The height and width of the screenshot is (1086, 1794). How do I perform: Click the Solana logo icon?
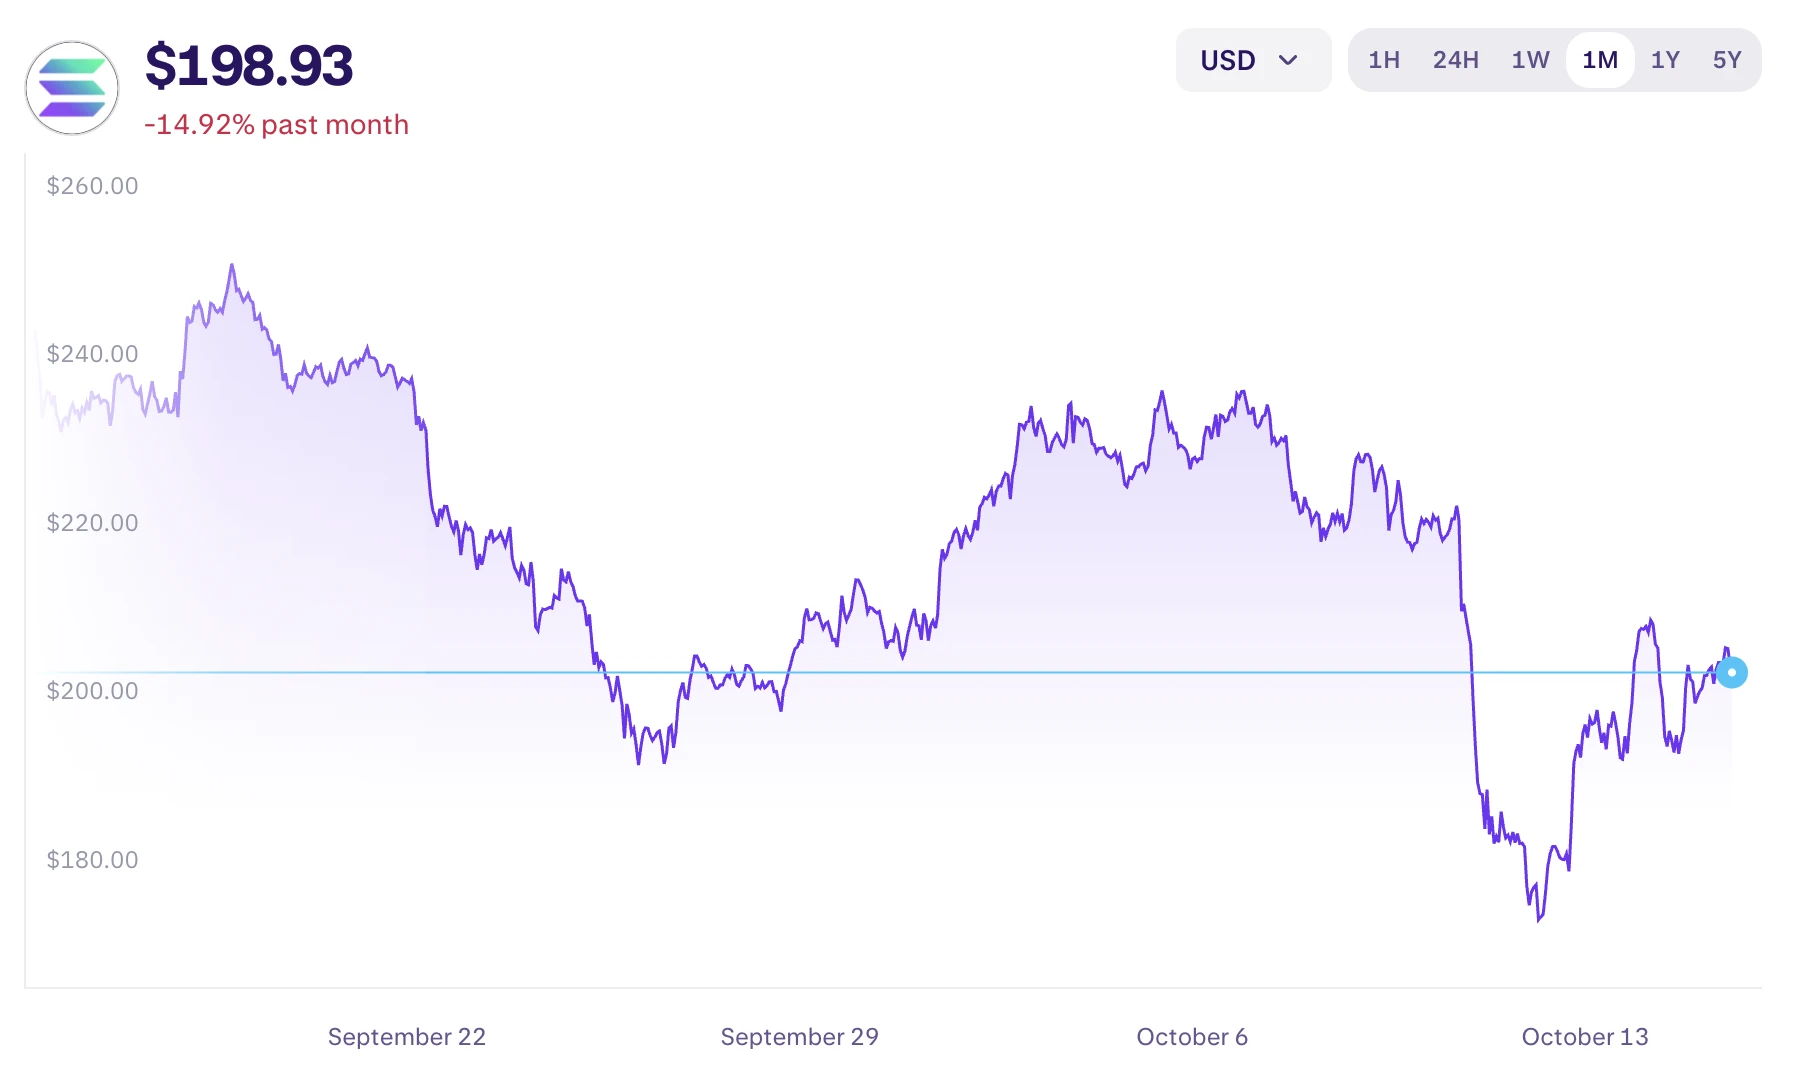tap(72, 88)
